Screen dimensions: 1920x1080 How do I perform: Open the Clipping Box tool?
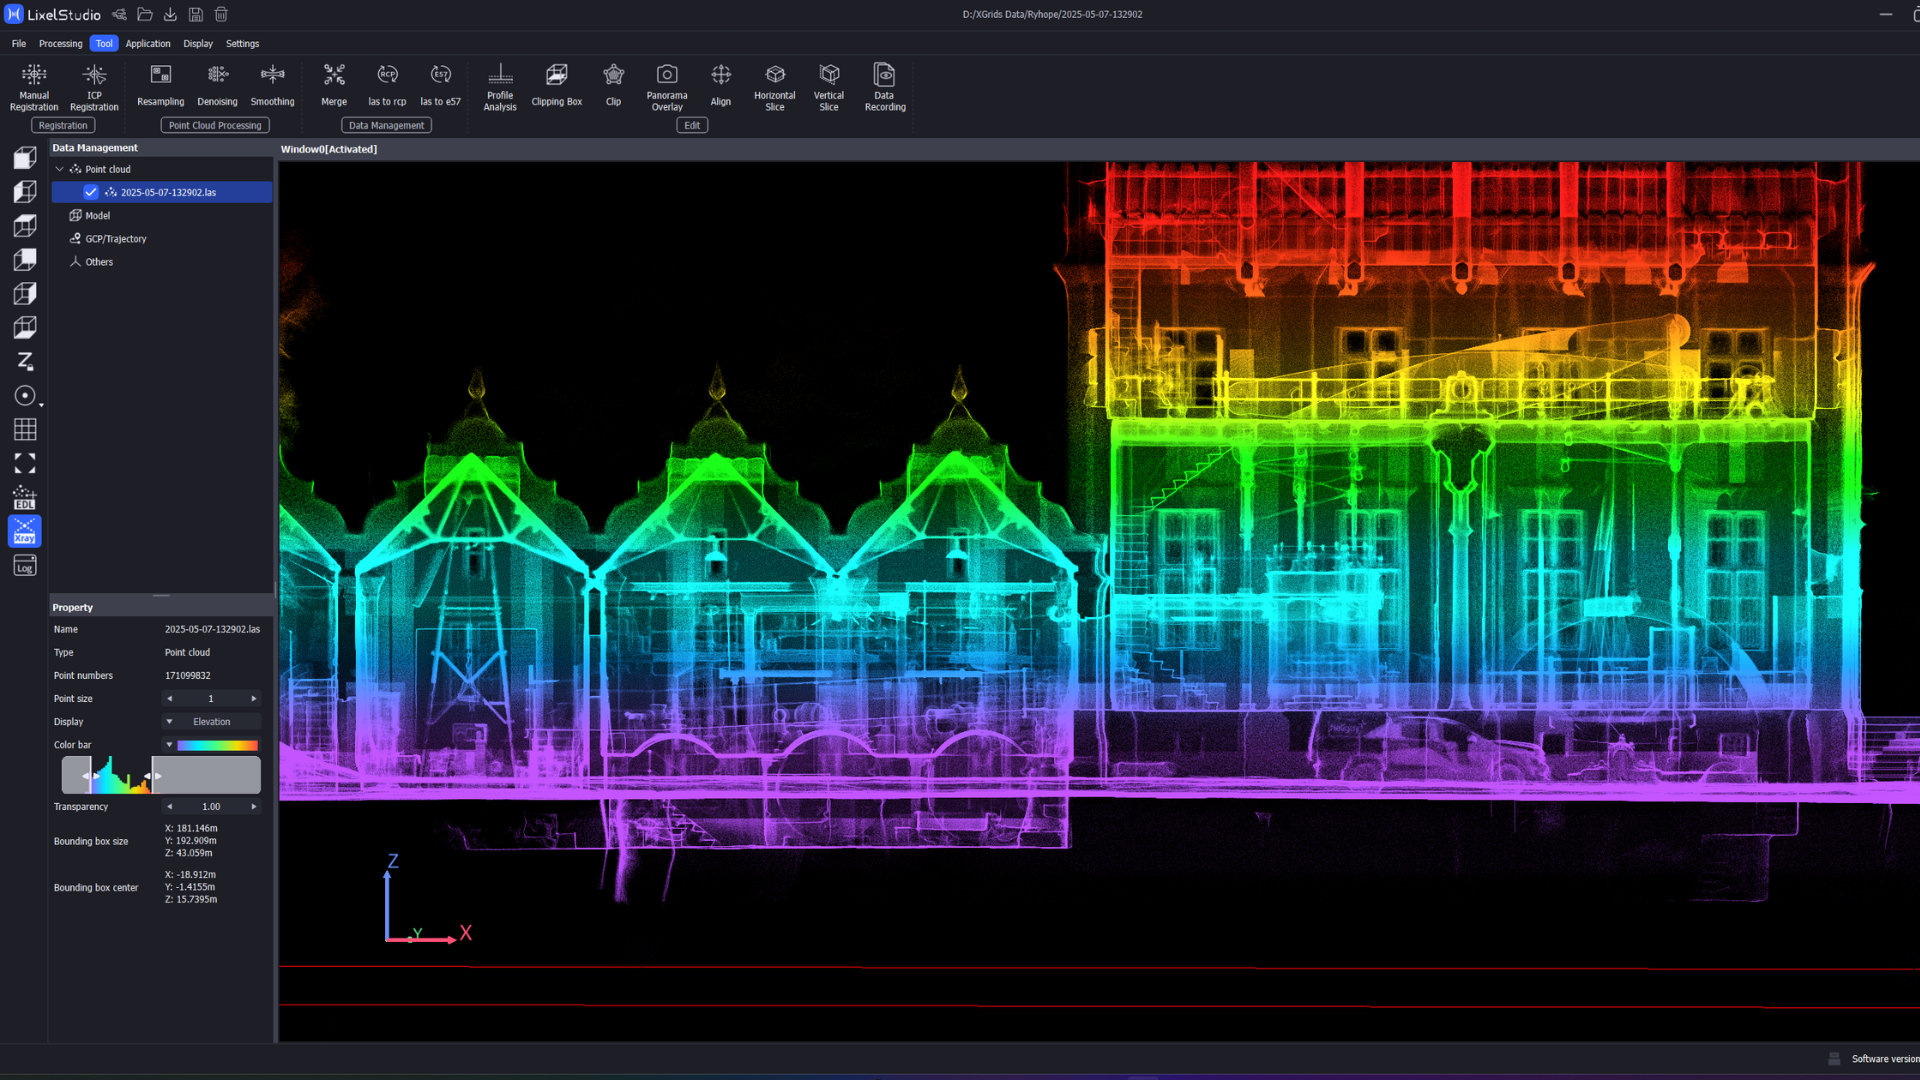click(556, 85)
